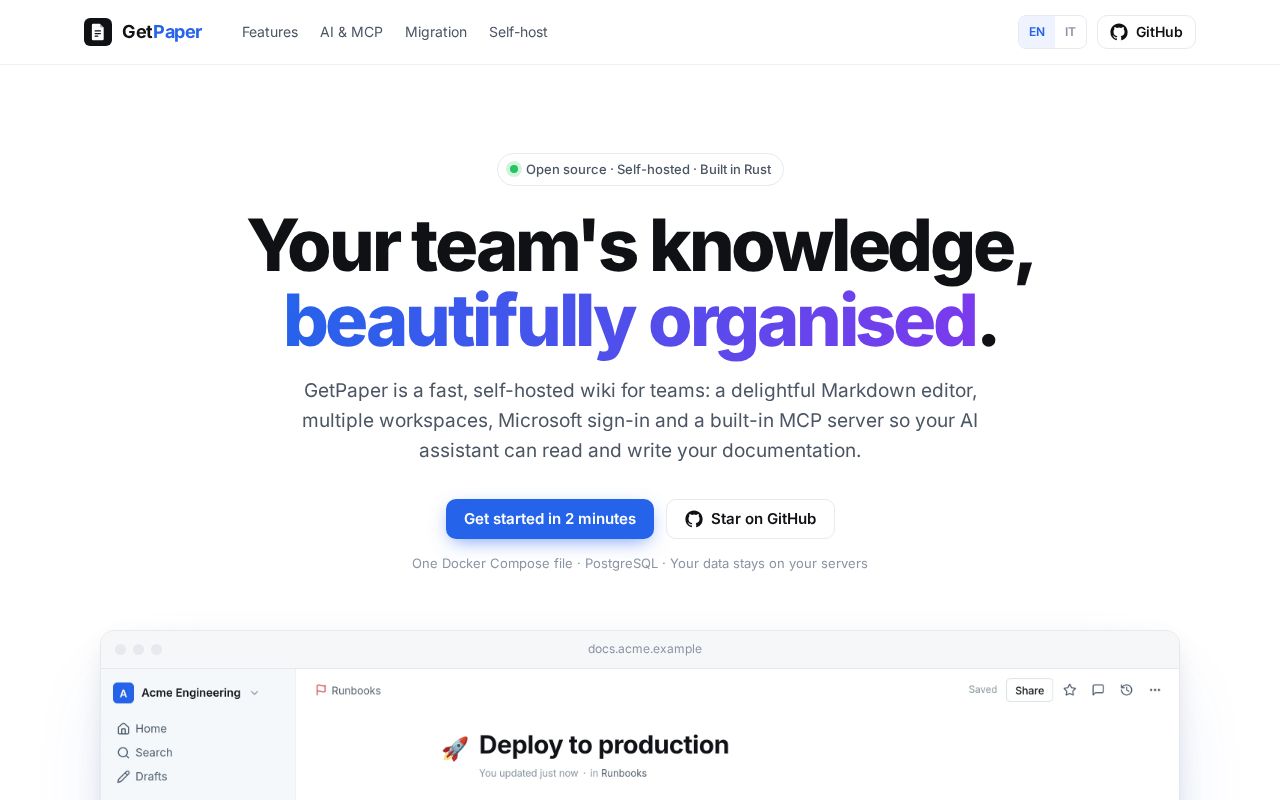Switch language to EN
Viewport: 1280px width, 800px height.
(x=1037, y=32)
